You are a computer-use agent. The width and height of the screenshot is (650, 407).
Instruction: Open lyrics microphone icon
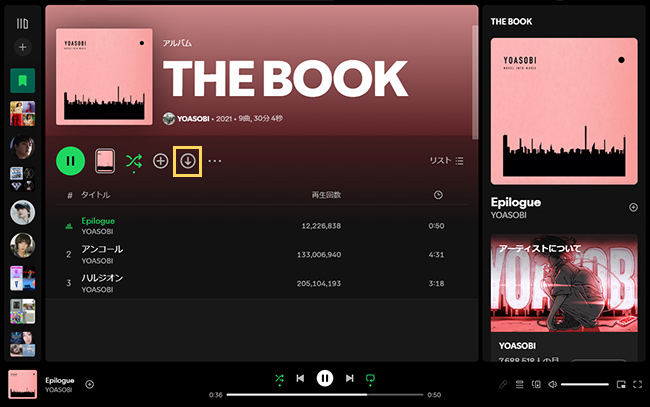point(503,385)
